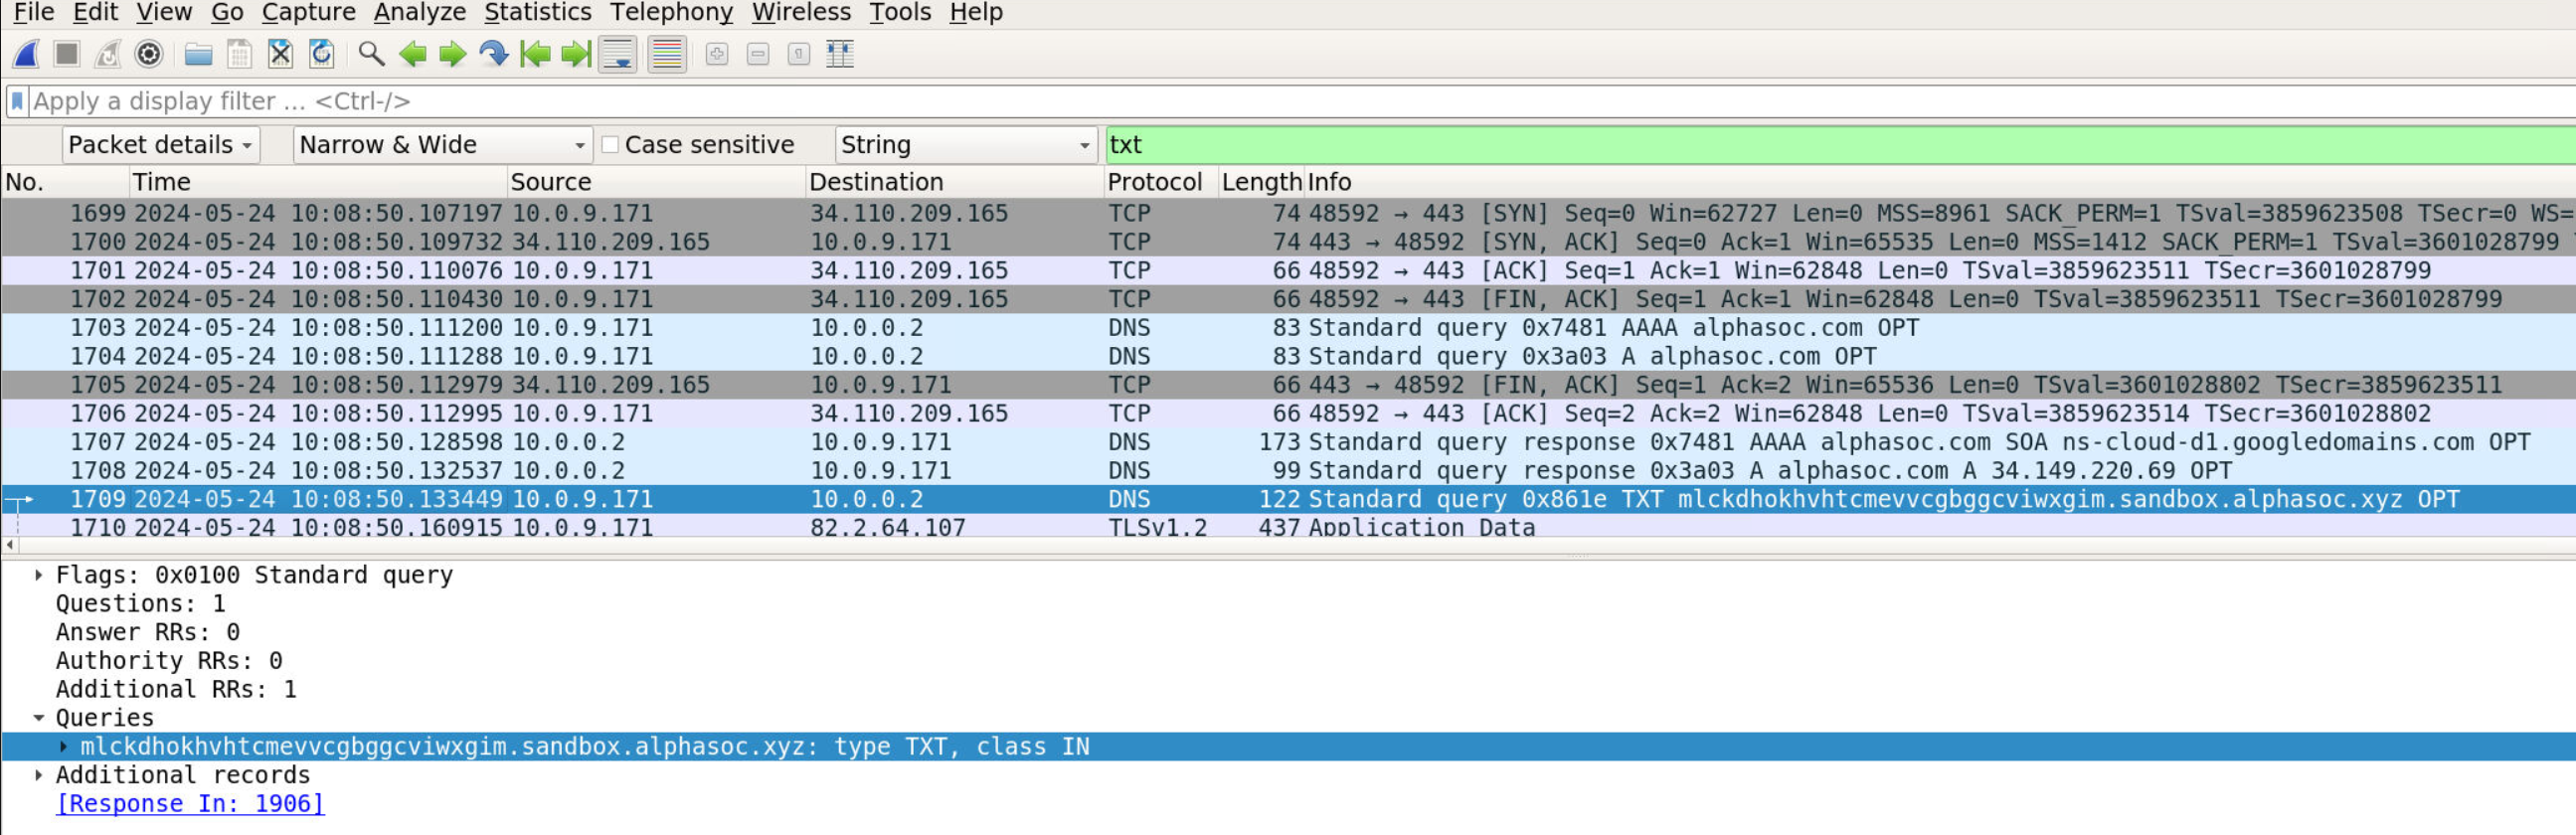The height and width of the screenshot is (835, 2576).
Task: Click display filter bookmark icon
Action: (x=17, y=101)
